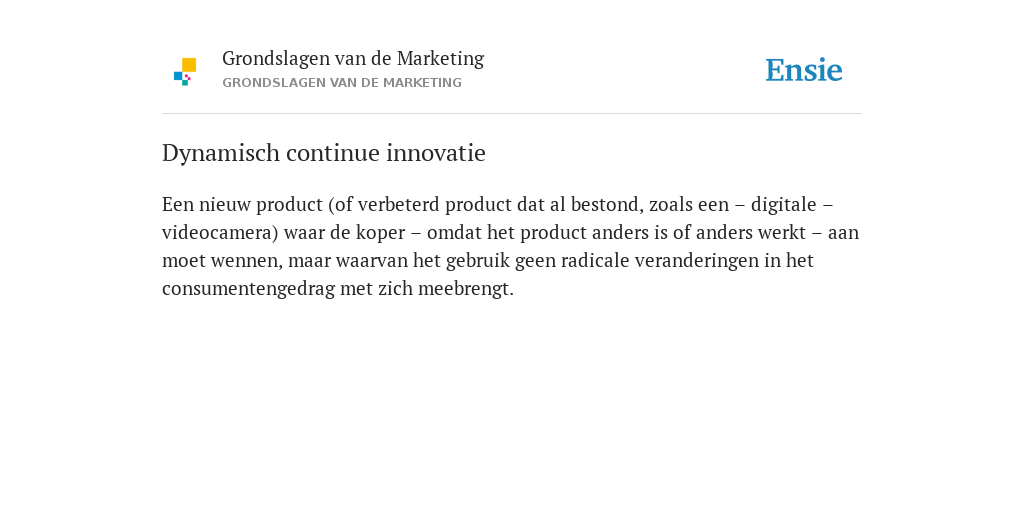Click the small pink square in logo
Image resolution: width=1024 pixels, height=512 pixels.
pos(187,77)
